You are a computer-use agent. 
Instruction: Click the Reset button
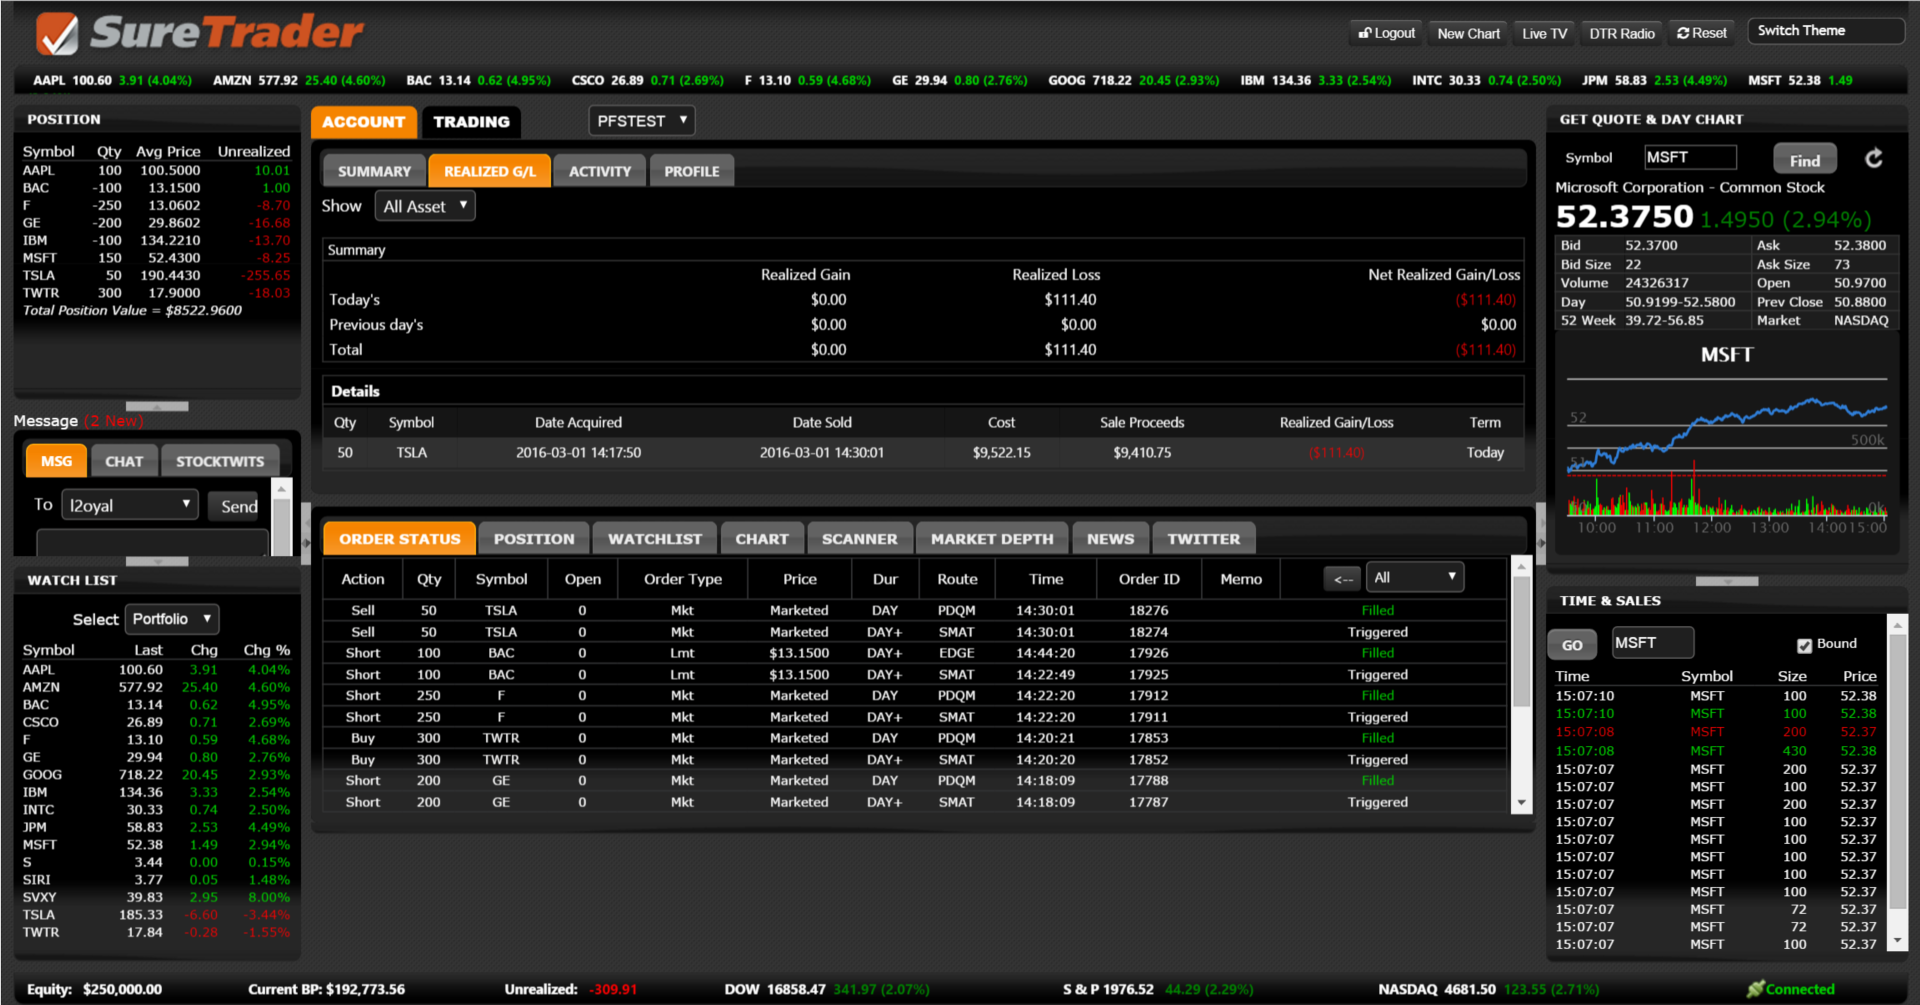pyautogui.click(x=1702, y=33)
